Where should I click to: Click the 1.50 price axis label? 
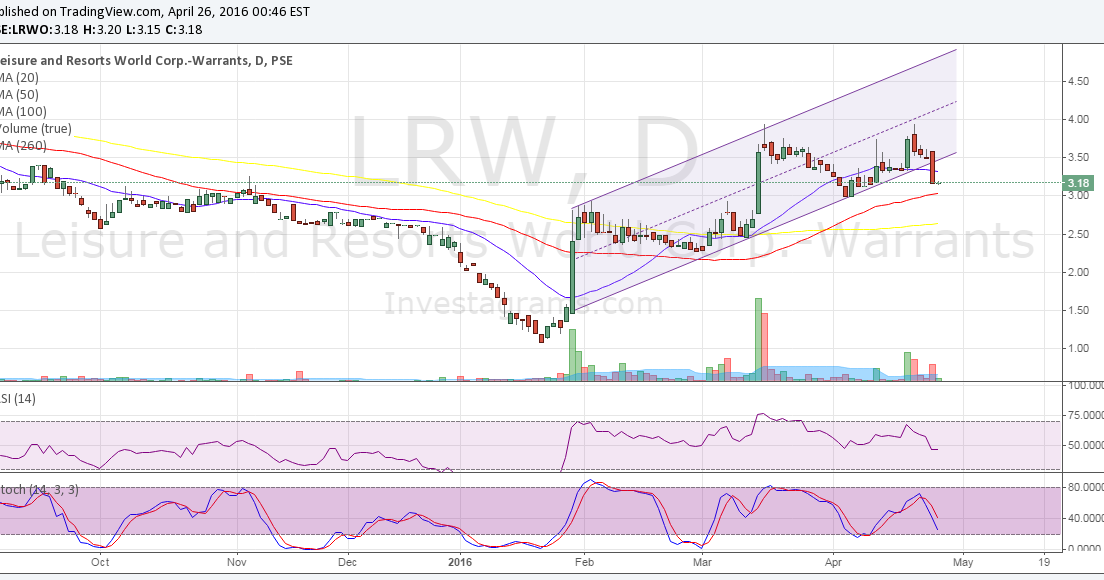tap(1079, 310)
